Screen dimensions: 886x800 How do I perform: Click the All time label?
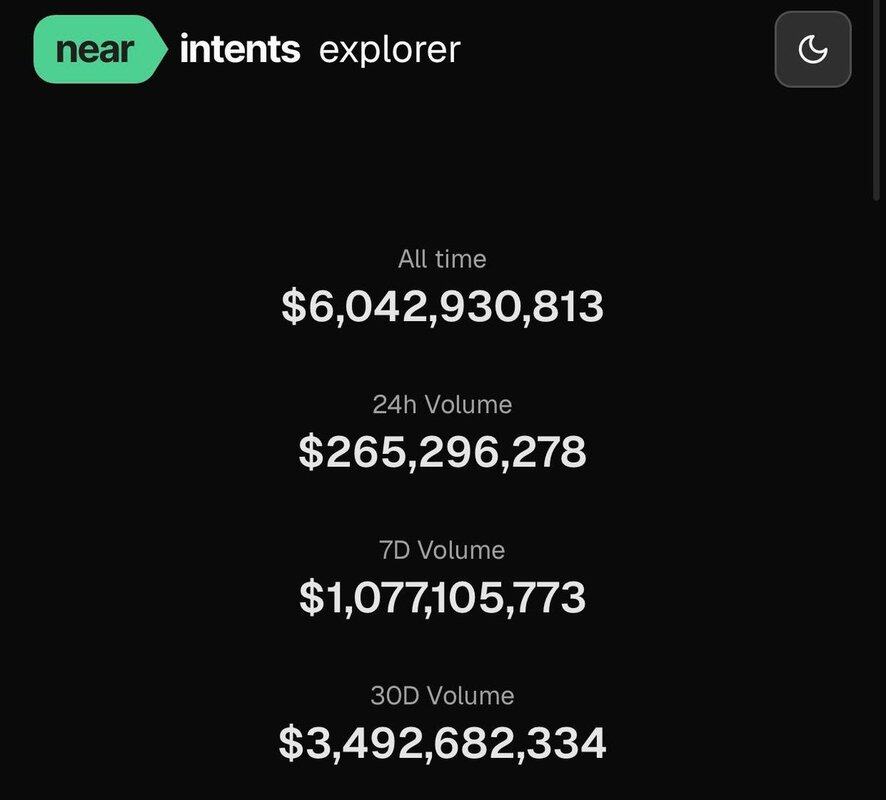pos(442,259)
